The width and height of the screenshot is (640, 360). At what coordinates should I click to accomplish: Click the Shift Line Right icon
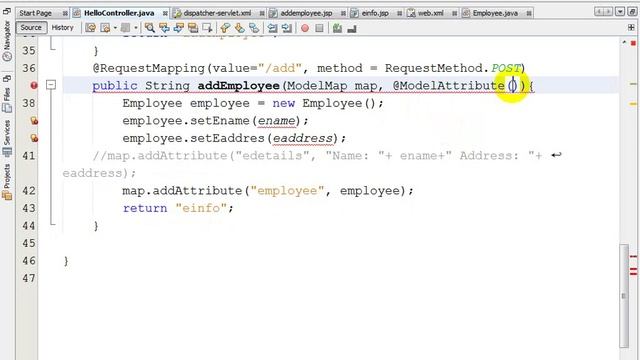point(287,28)
